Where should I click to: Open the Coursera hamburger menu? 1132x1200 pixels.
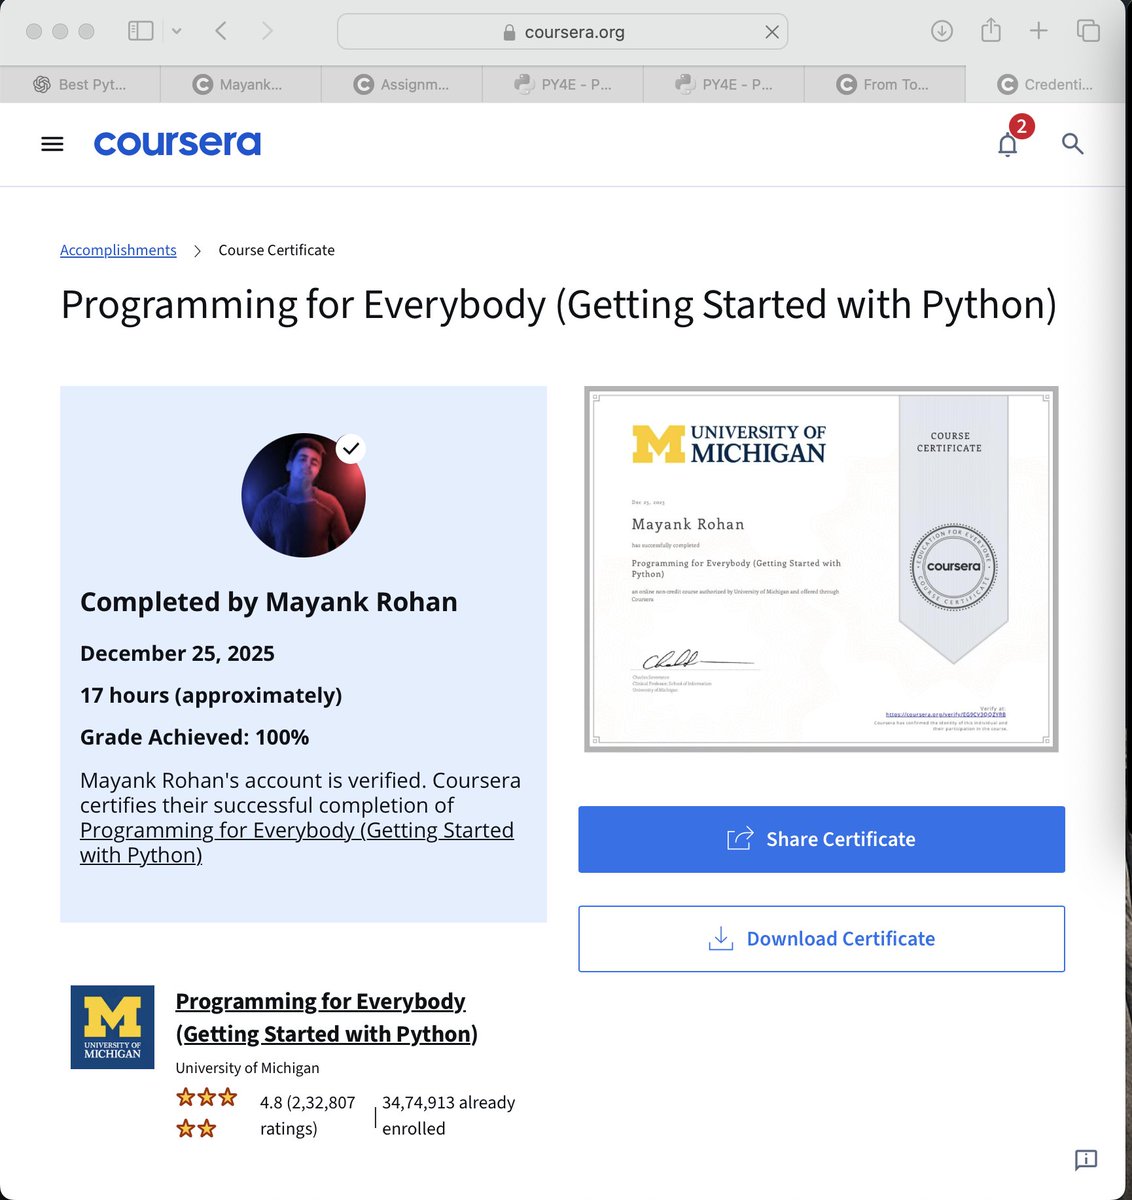click(52, 144)
